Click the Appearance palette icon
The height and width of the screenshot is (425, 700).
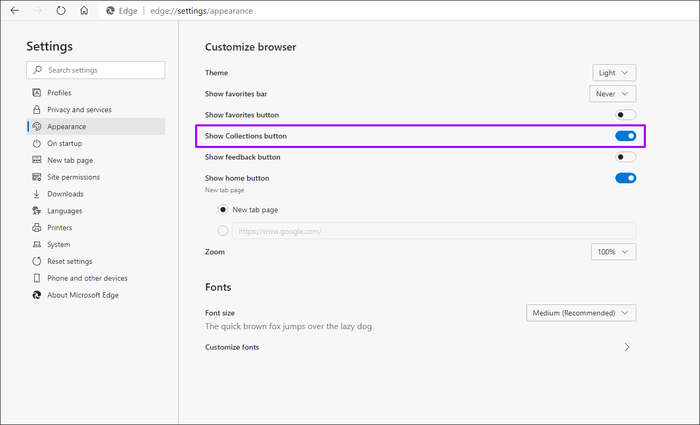pos(37,126)
